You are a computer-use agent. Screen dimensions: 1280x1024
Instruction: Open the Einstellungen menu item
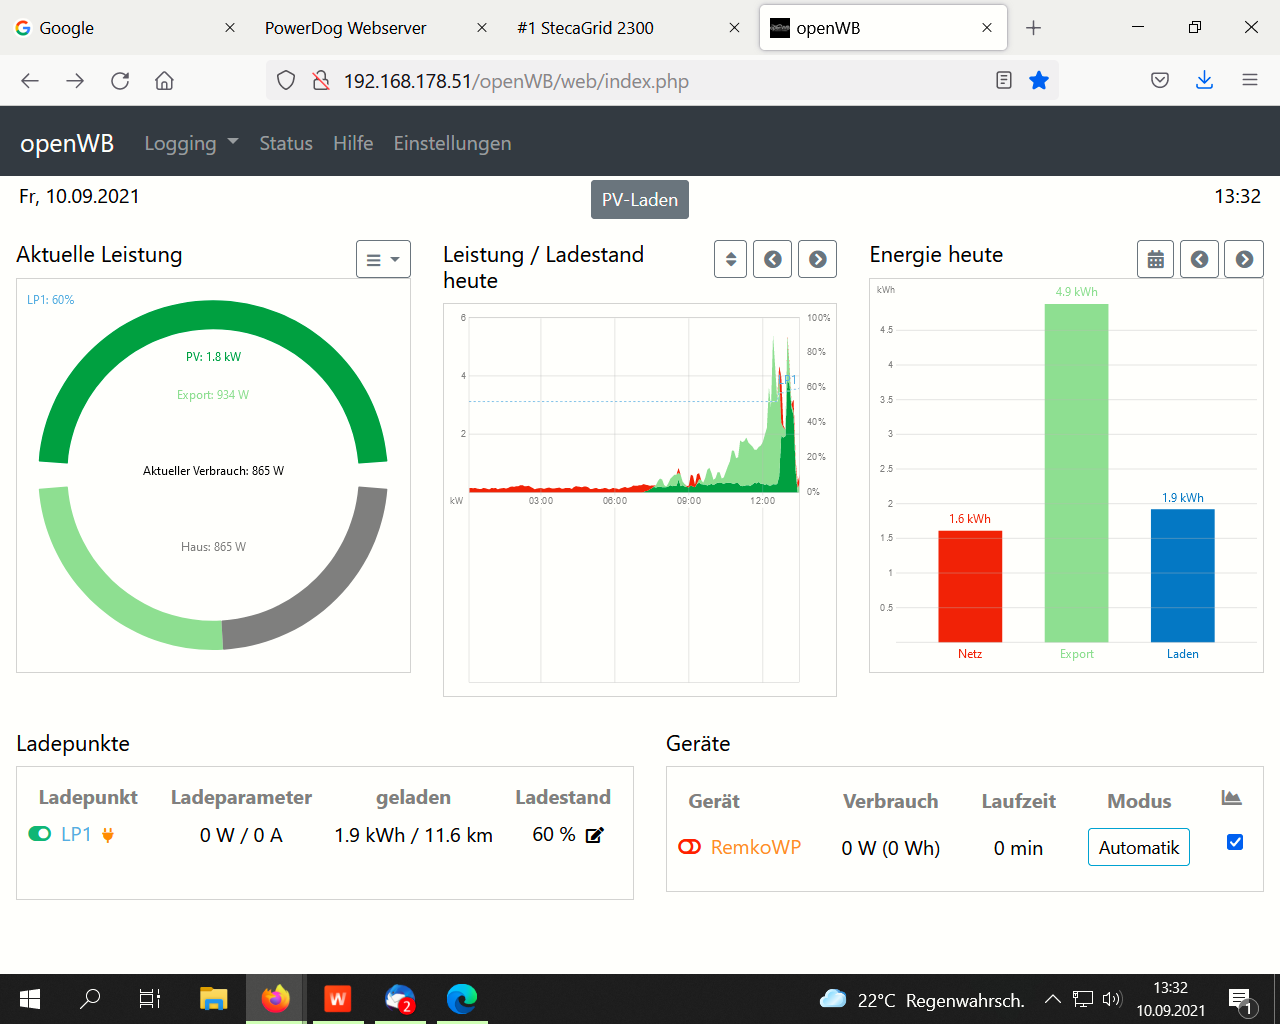tap(452, 143)
